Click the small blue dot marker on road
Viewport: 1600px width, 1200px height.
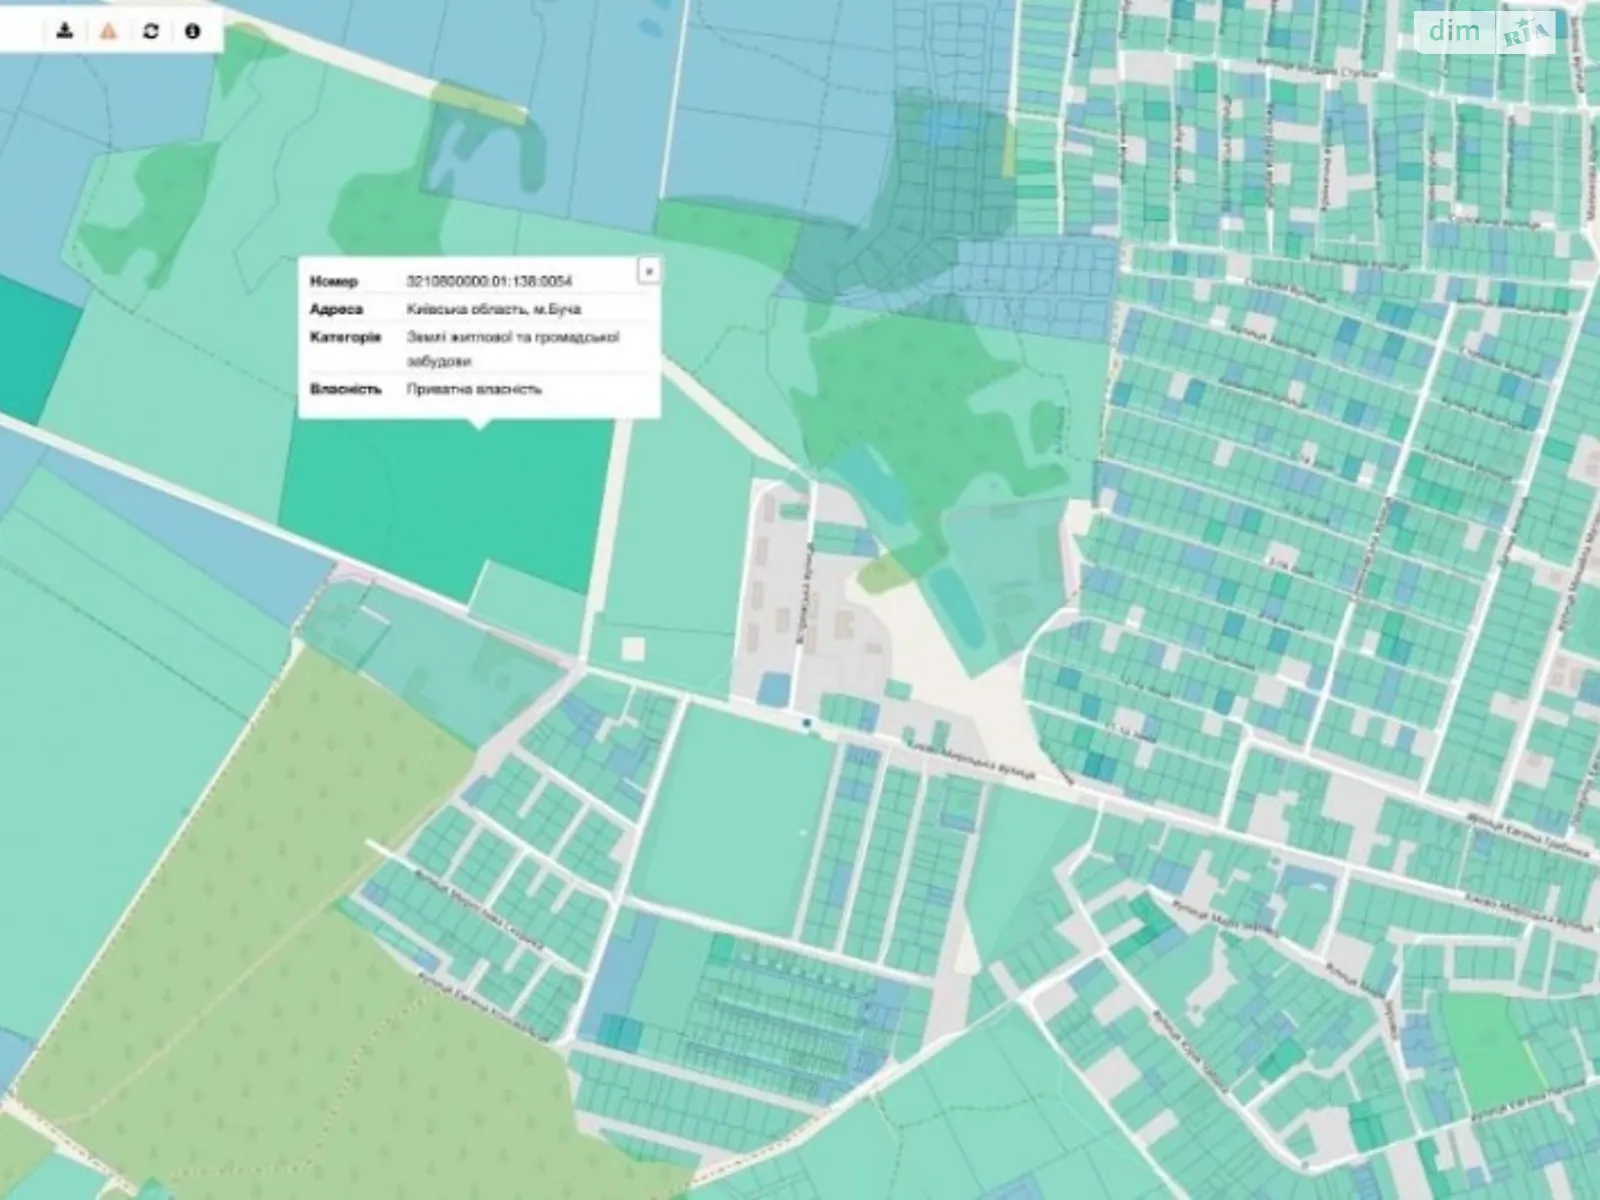click(x=806, y=722)
